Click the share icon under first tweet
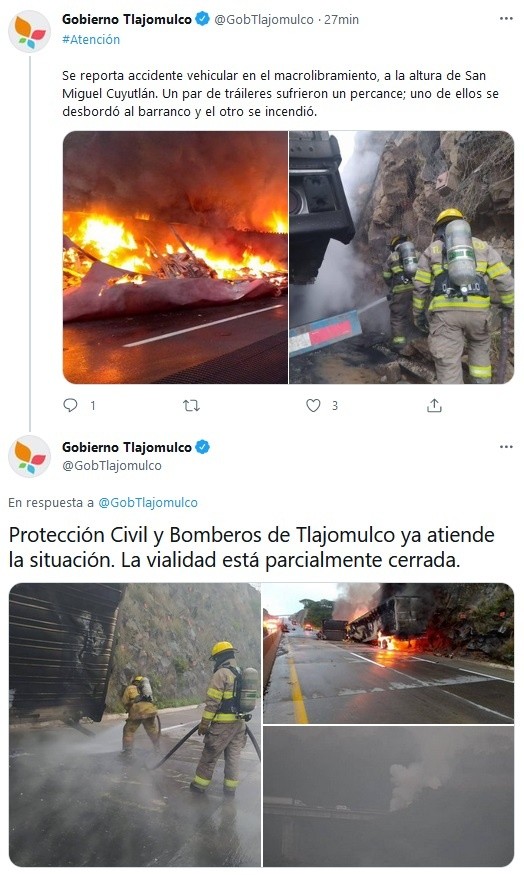This screenshot has width=524, height=875. pos(434,406)
